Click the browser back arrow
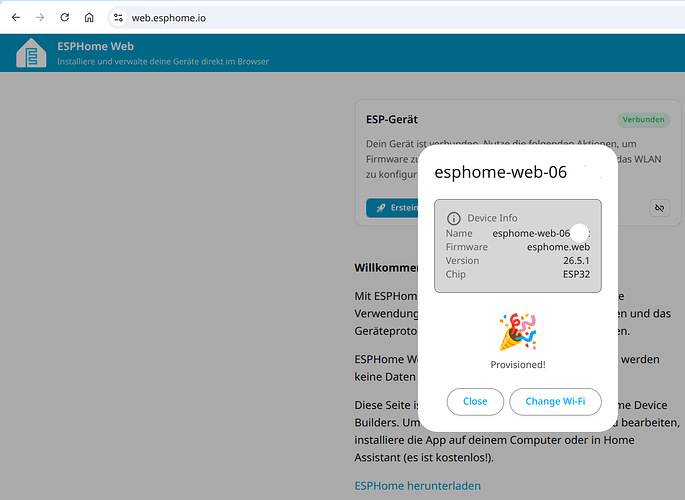The image size is (685, 500). pyautogui.click(x=16, y=17)
